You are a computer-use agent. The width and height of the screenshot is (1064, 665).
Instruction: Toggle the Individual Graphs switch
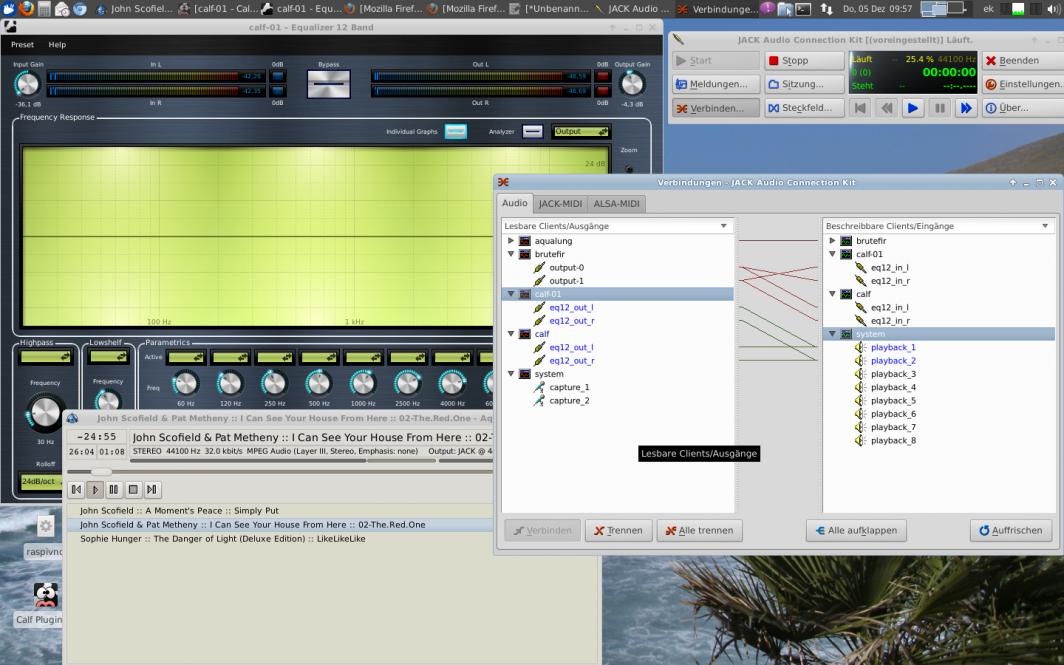click(x=455, y=131)
